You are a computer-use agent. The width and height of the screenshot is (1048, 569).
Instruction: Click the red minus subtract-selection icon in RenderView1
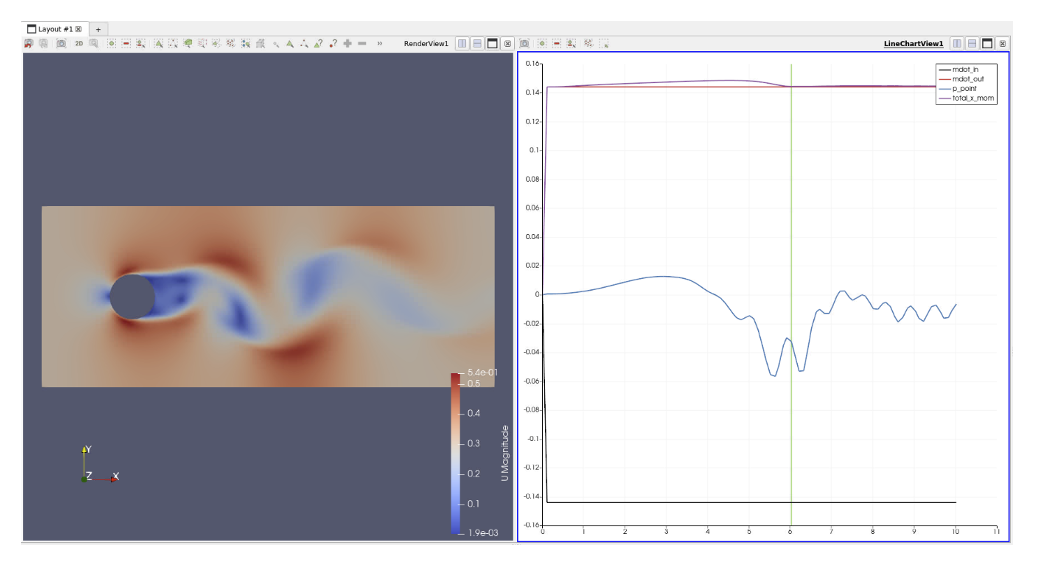coord(362,44)
